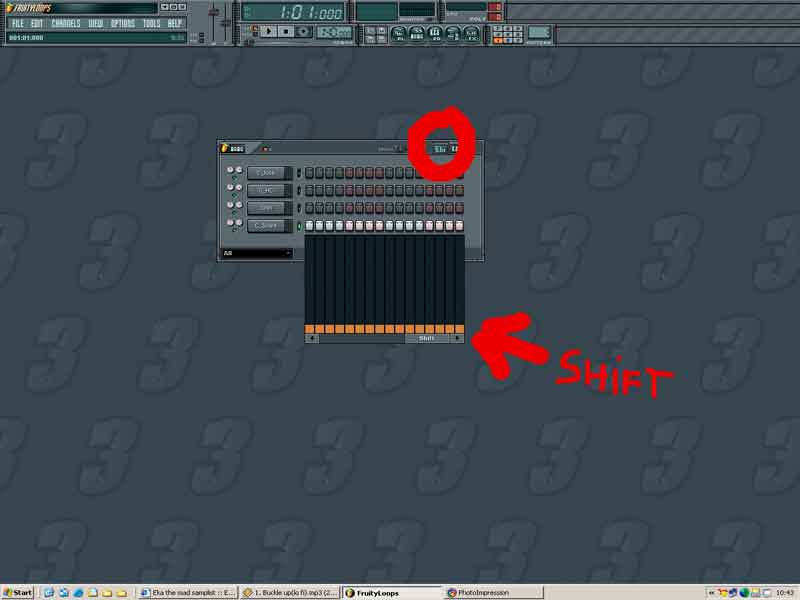Deselect the bottom channel's lit selector light
800x600 pixels.
[x=299, y=226]
